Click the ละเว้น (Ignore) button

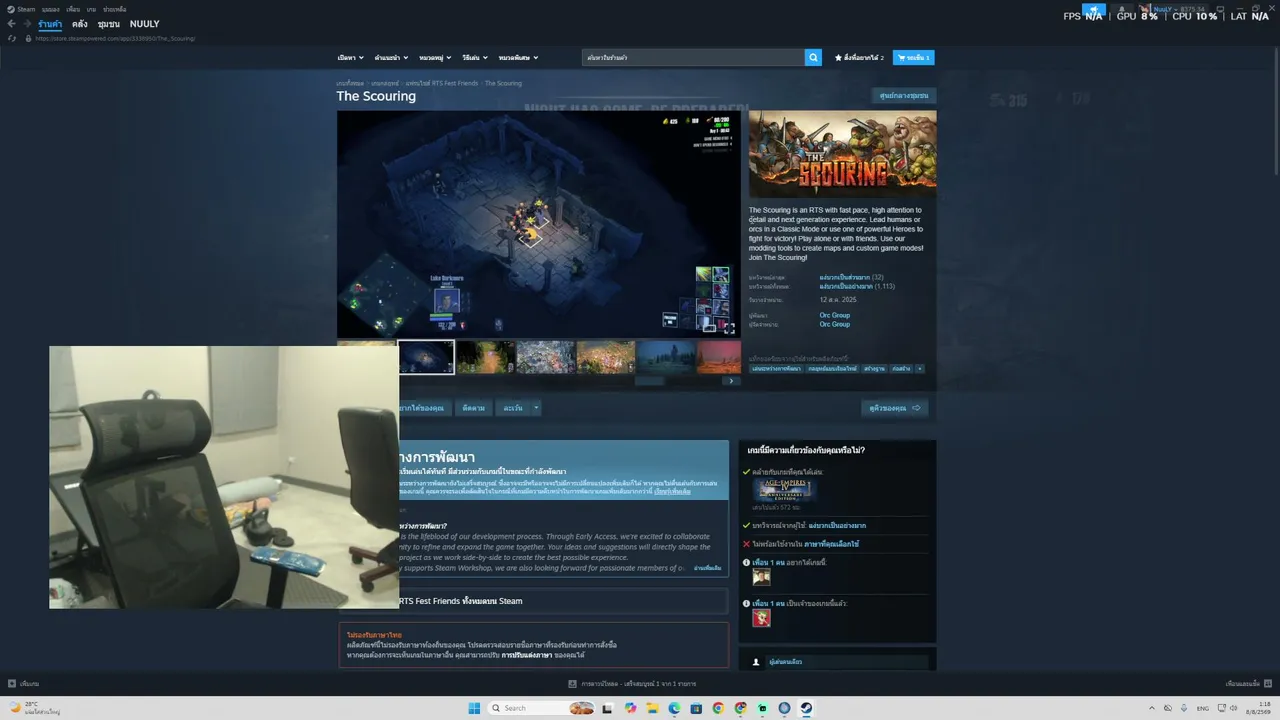[513, 408]
